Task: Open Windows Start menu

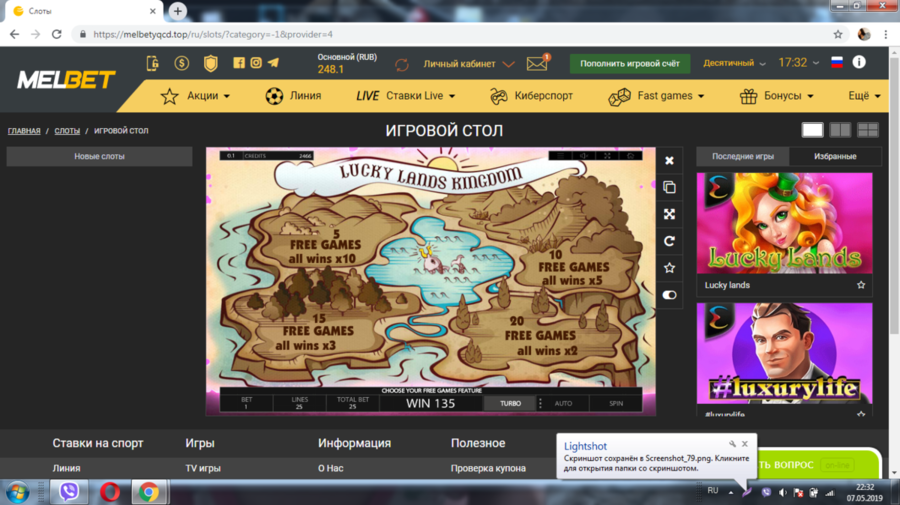Action: [18, 492]
